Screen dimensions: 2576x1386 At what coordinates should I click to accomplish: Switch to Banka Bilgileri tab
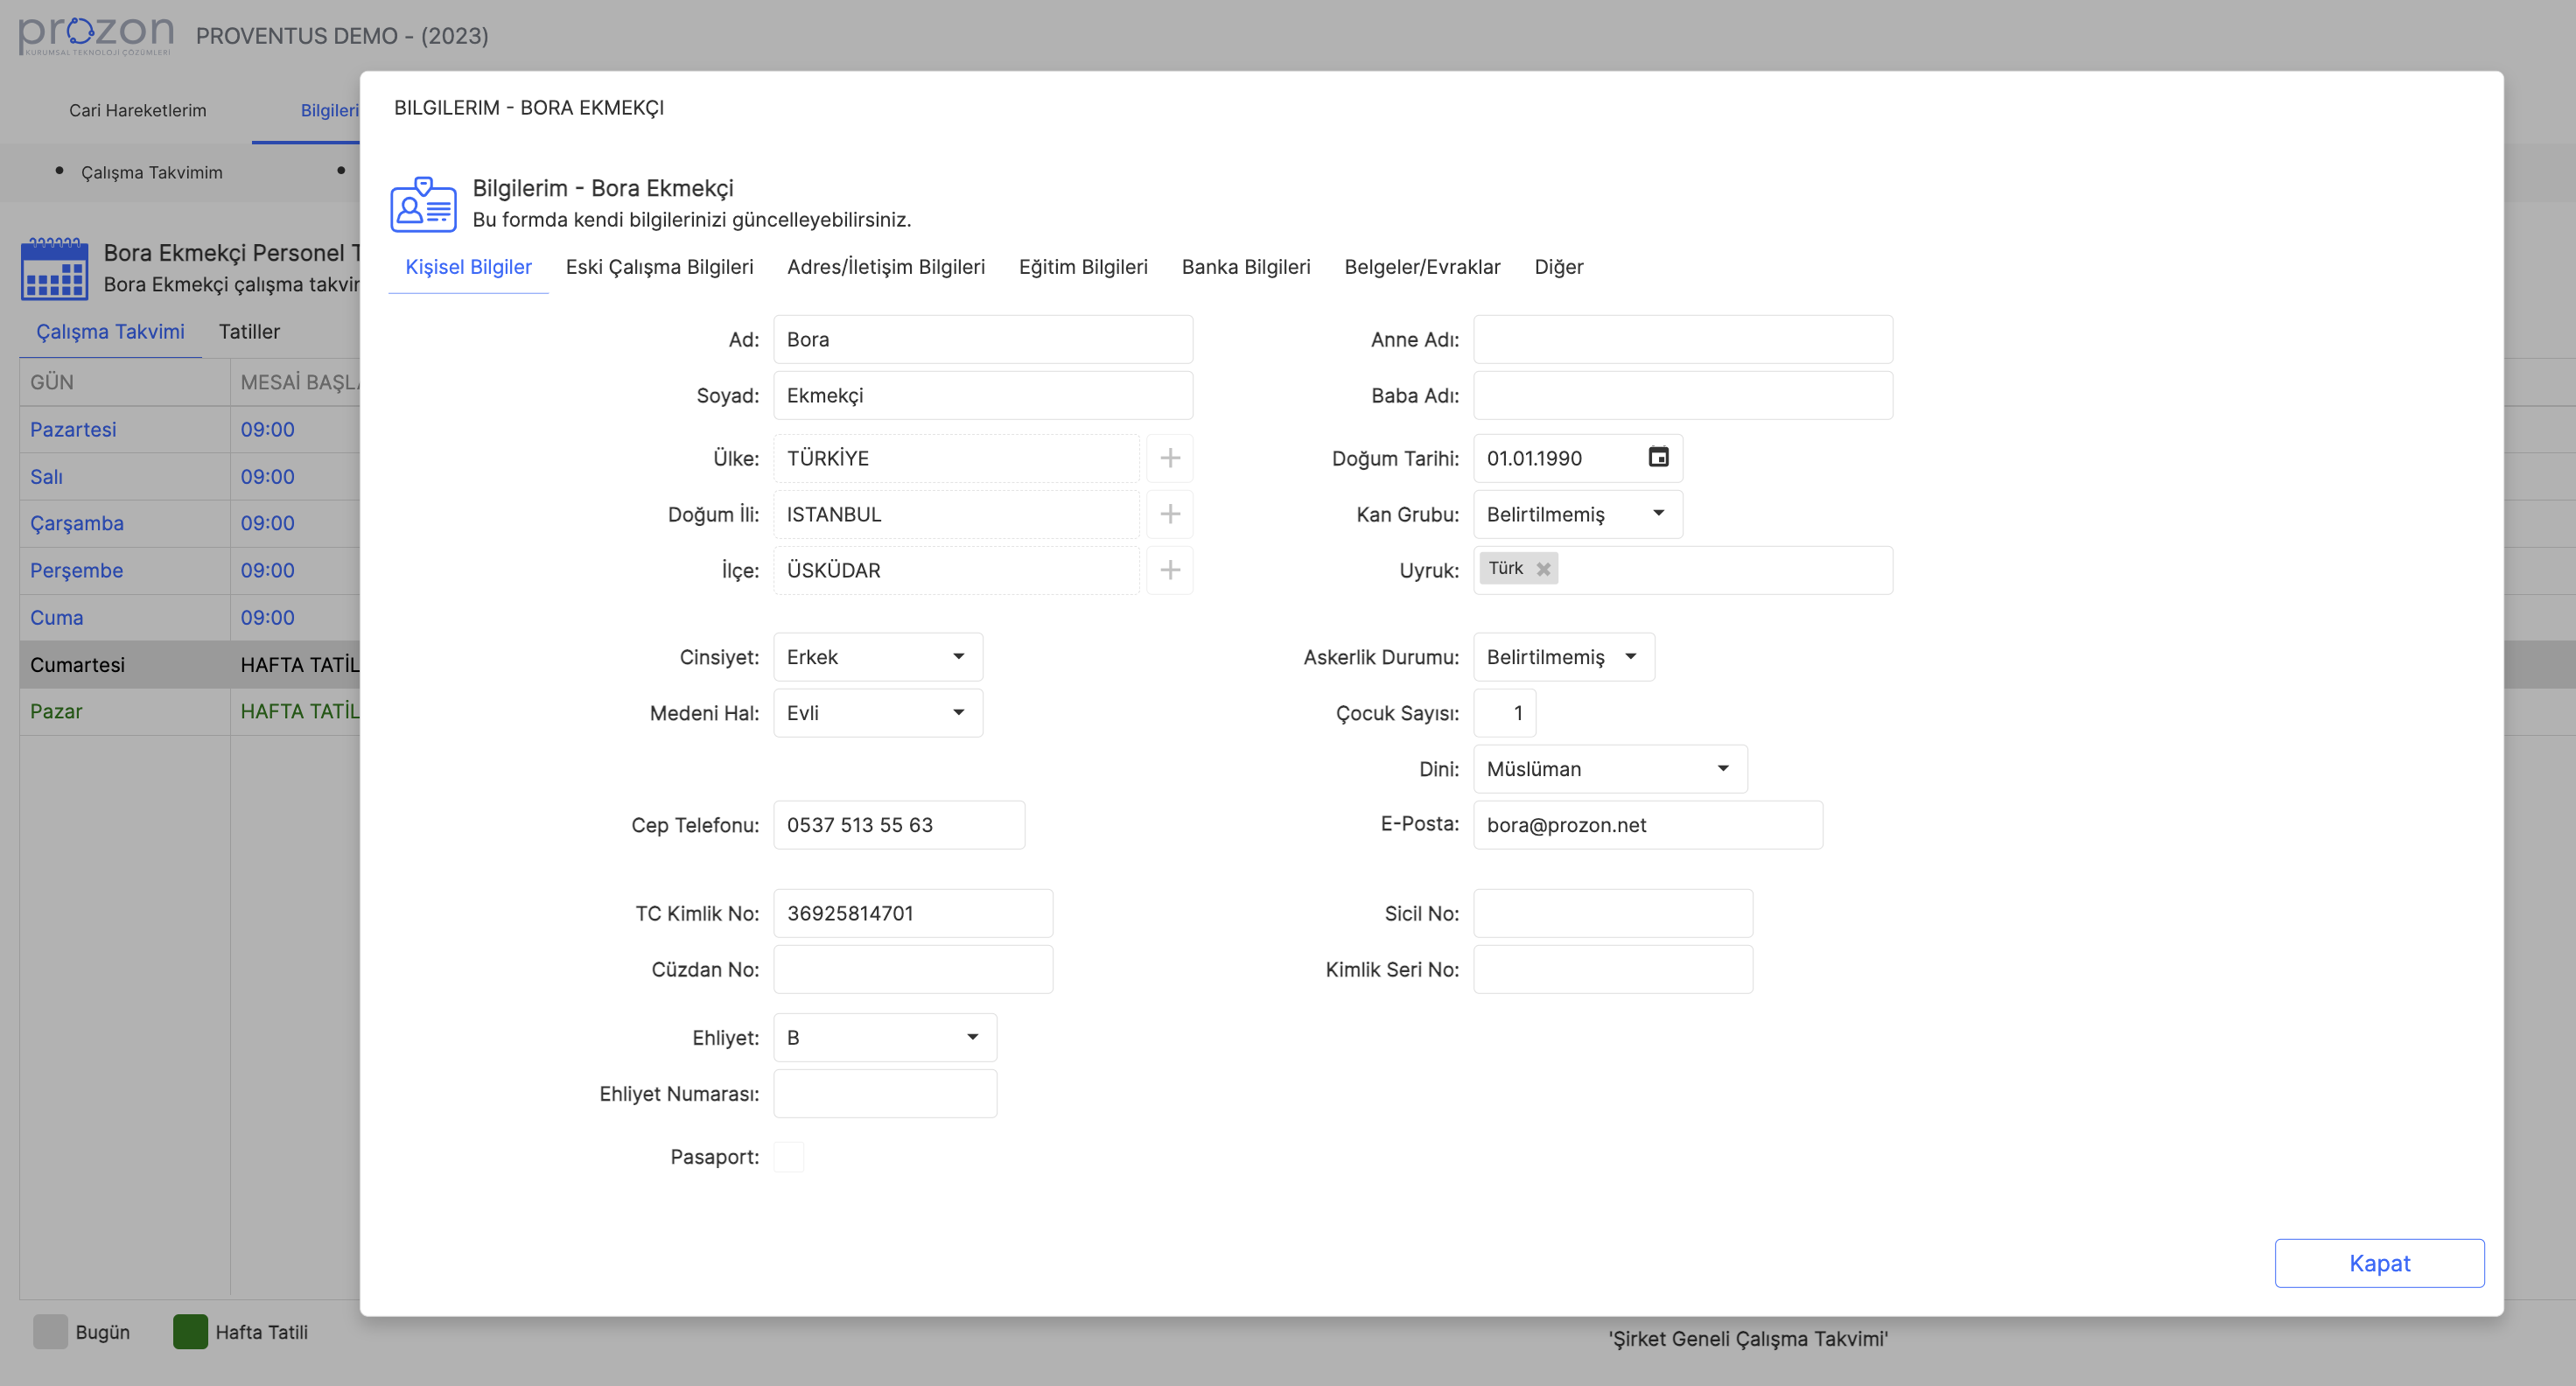(1245, 267)
